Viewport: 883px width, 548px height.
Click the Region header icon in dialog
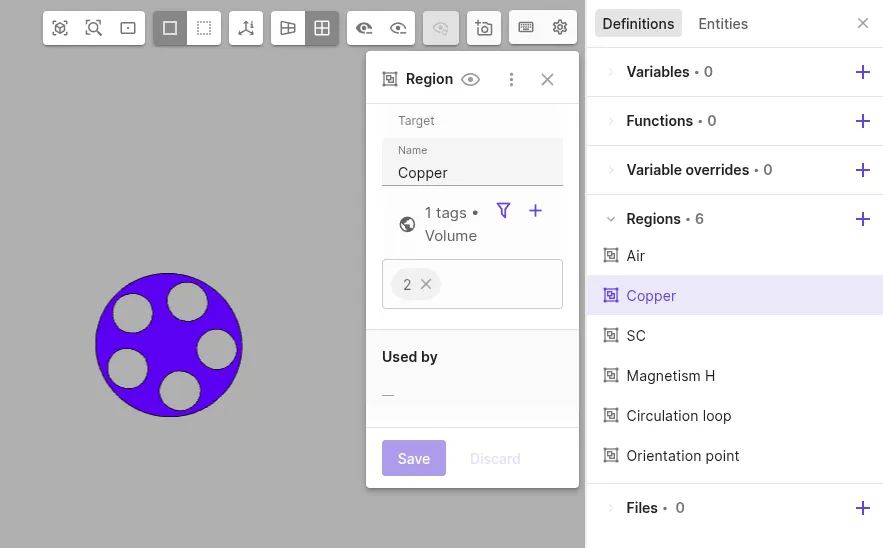[x=390, y=79]
